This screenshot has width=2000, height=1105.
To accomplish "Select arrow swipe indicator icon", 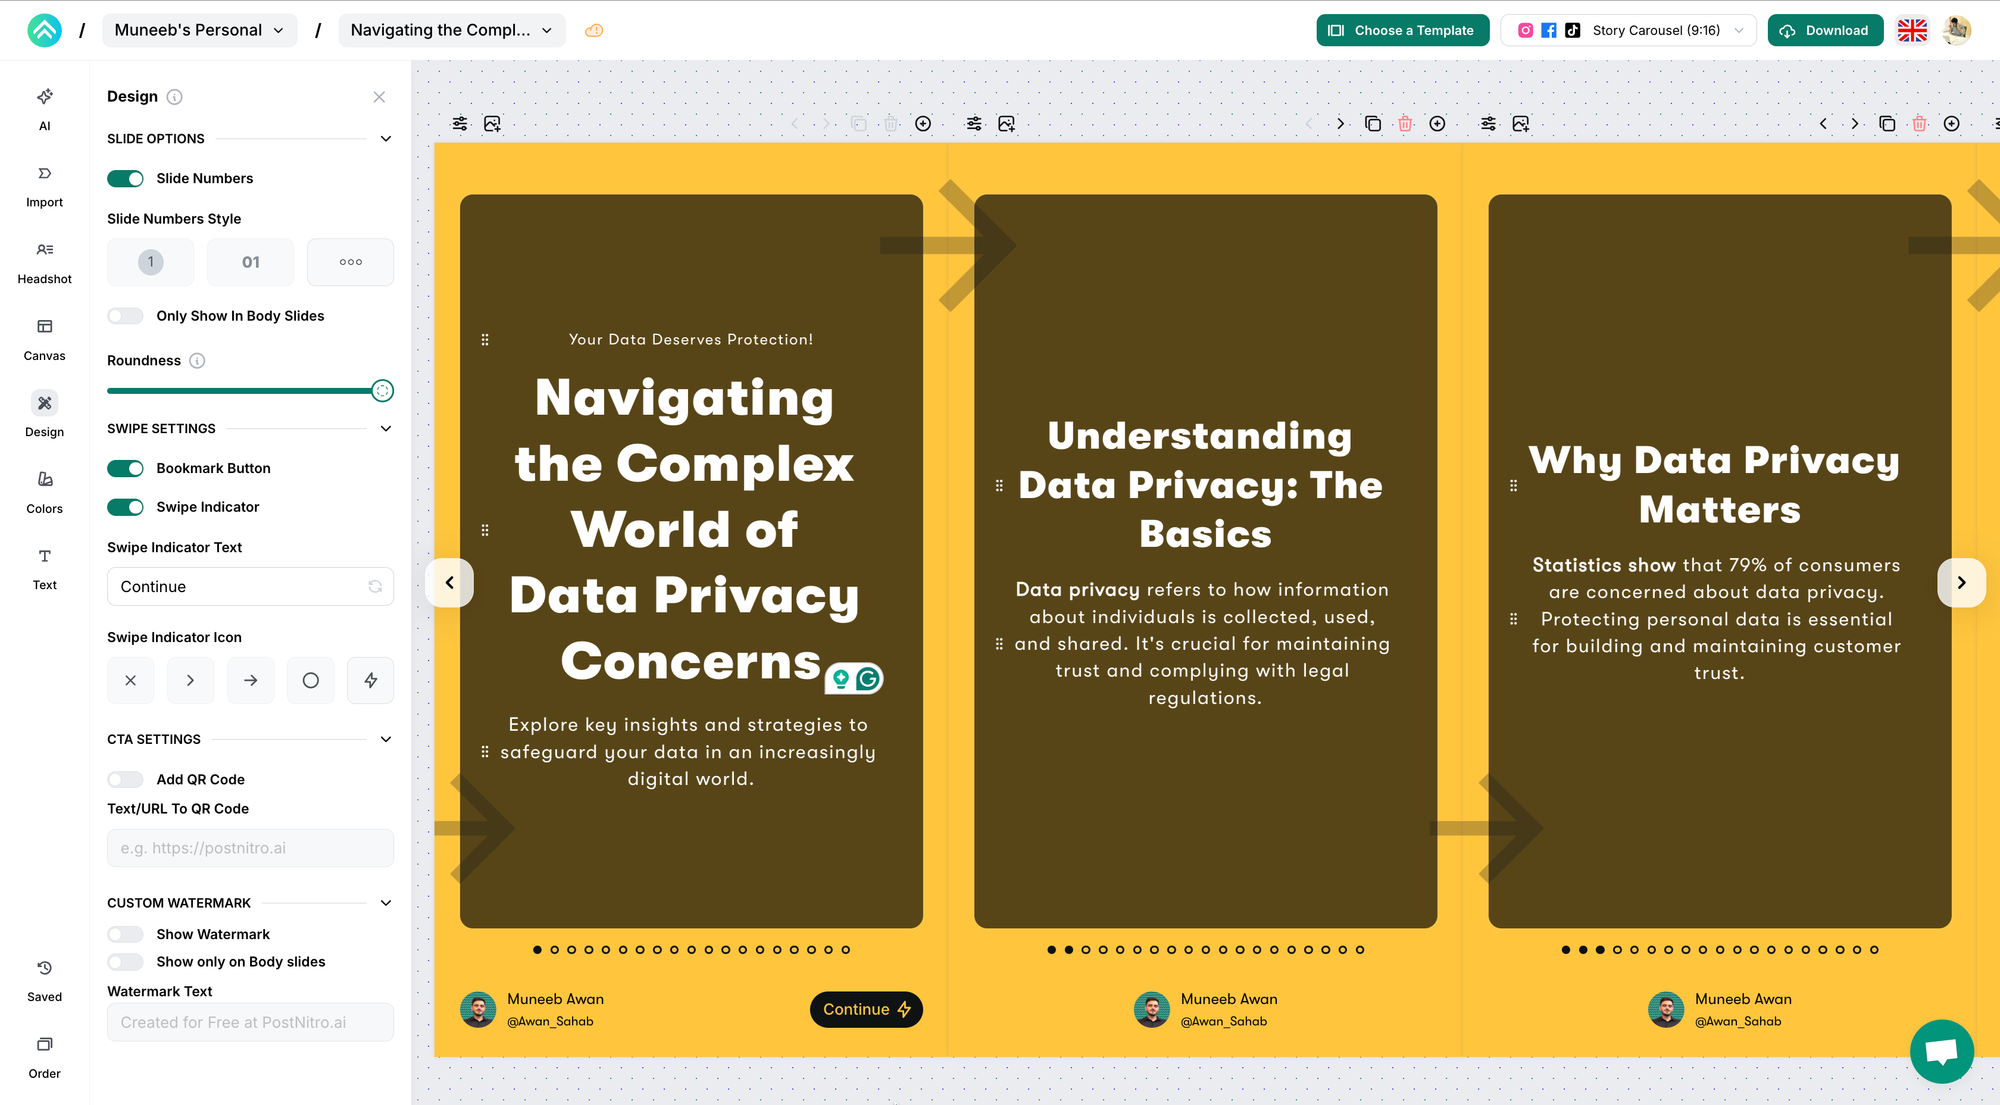I will coord(251,681).
